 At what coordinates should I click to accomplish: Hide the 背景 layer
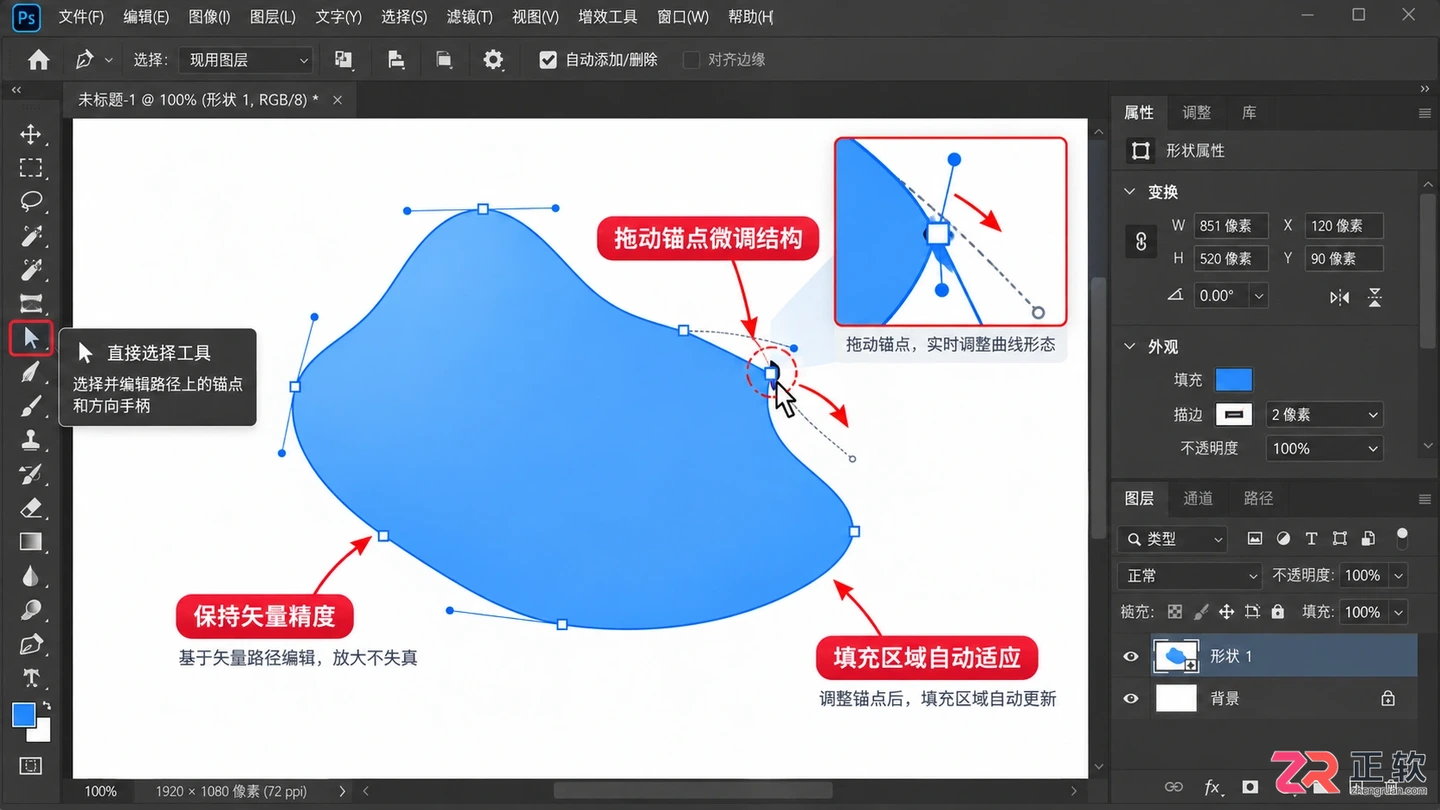(x=1131, y=699)
